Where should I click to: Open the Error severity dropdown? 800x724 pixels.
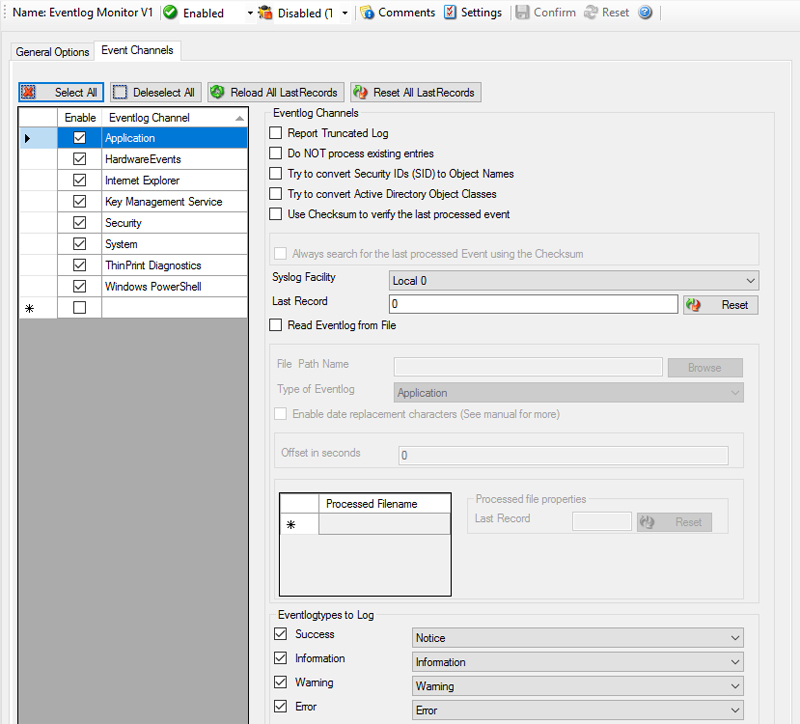577,710
